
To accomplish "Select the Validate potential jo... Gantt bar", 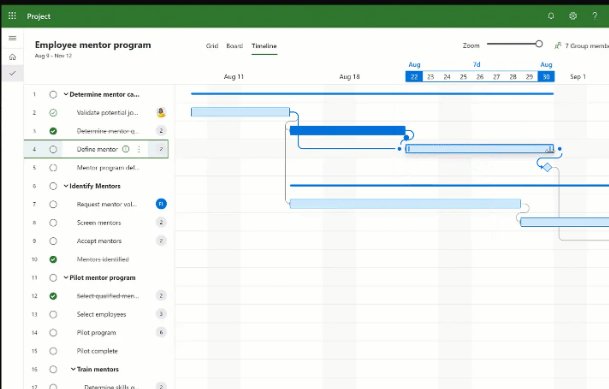I will [x=240, y=112].
